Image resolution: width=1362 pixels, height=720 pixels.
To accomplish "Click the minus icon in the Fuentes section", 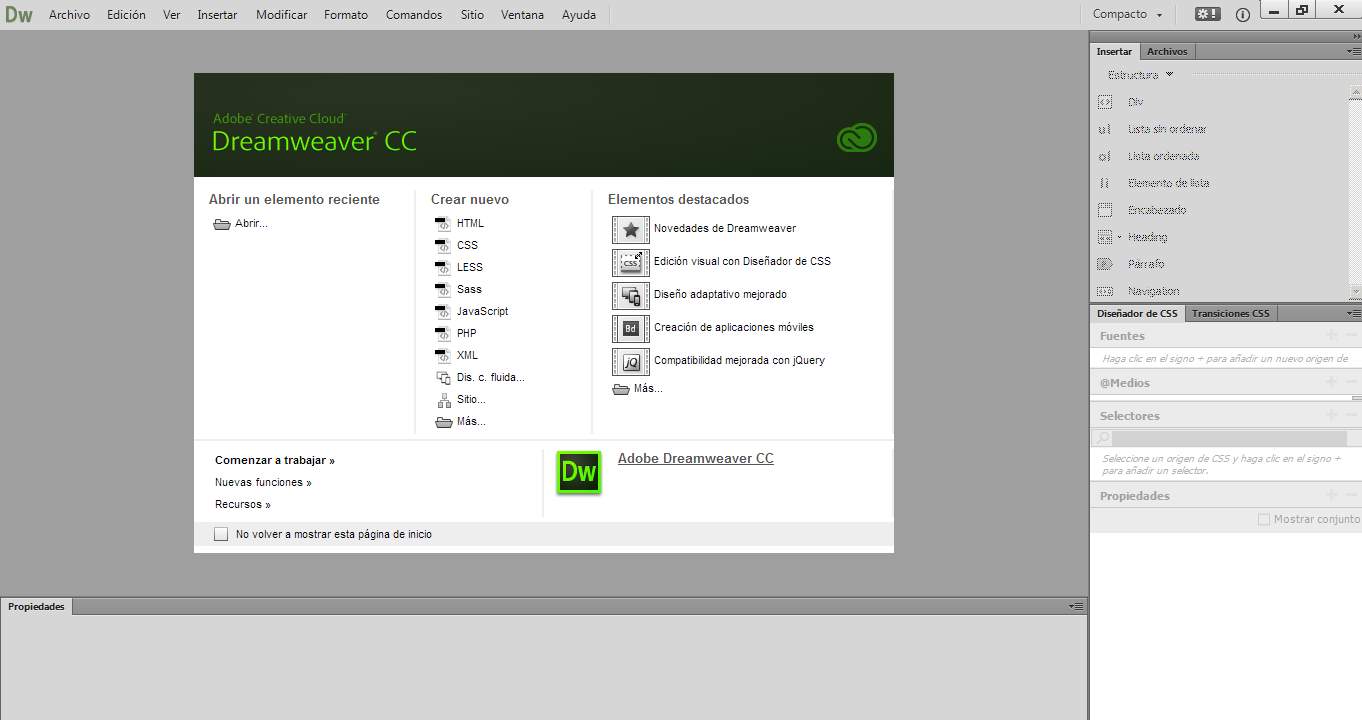I will (x=1351, y=335).
